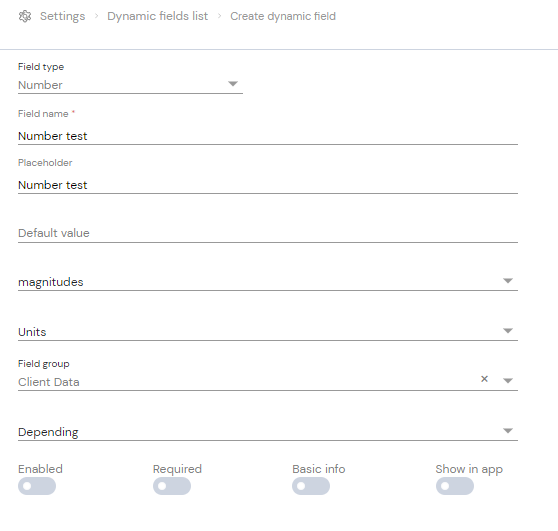Image resolution: width=558 pixels, height=531 pixels.
Task: Navigate to Dynamic fields list breadcrumb
Action: (158, 16)
